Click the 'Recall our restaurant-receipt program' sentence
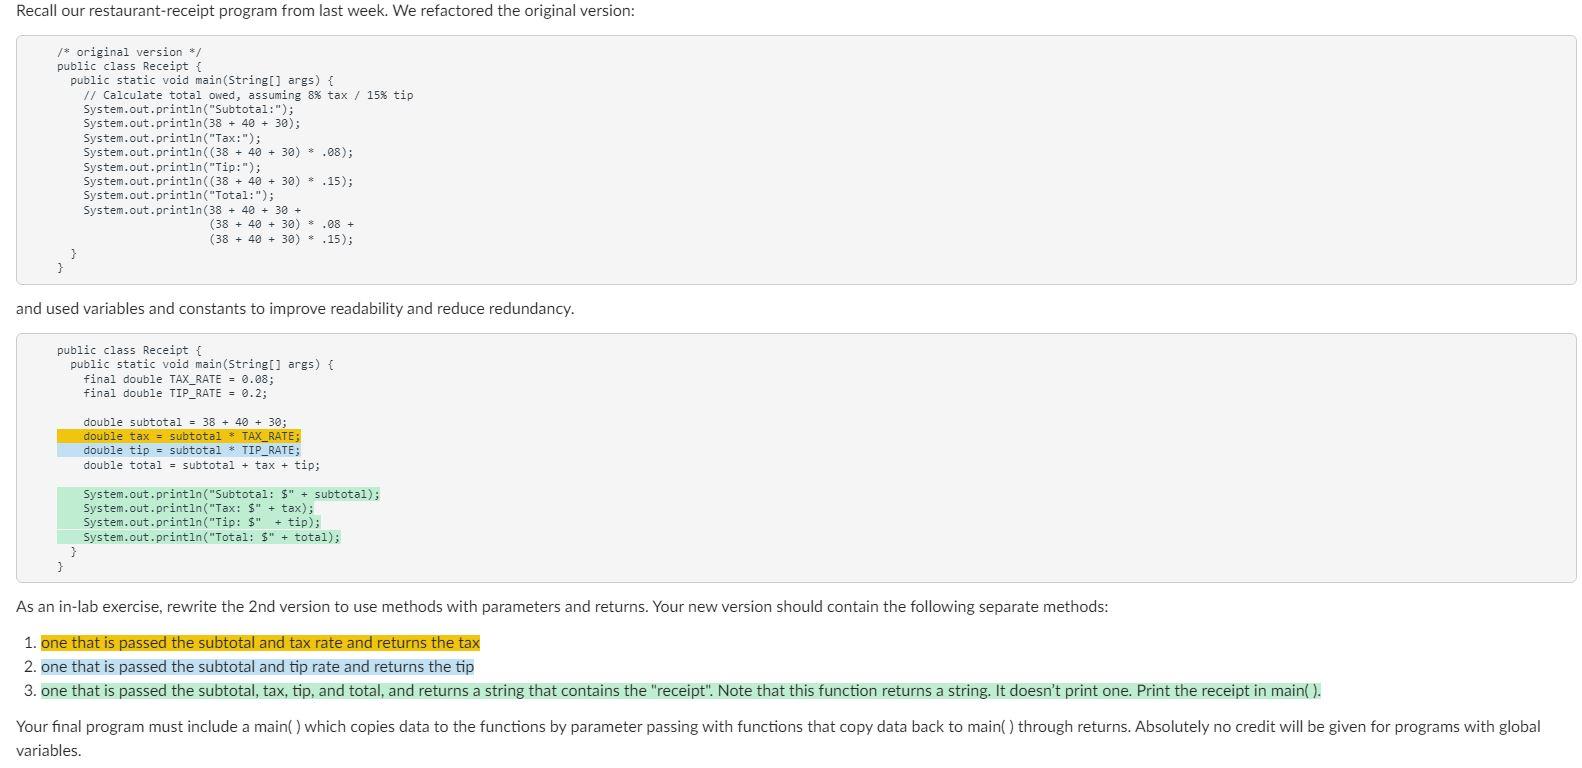 pyautogui.click(x=325, y=10)
